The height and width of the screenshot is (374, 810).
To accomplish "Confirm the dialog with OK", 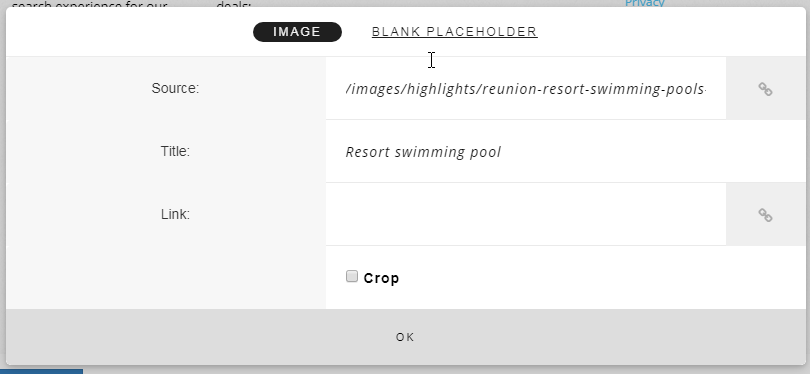I will point(405,337).
